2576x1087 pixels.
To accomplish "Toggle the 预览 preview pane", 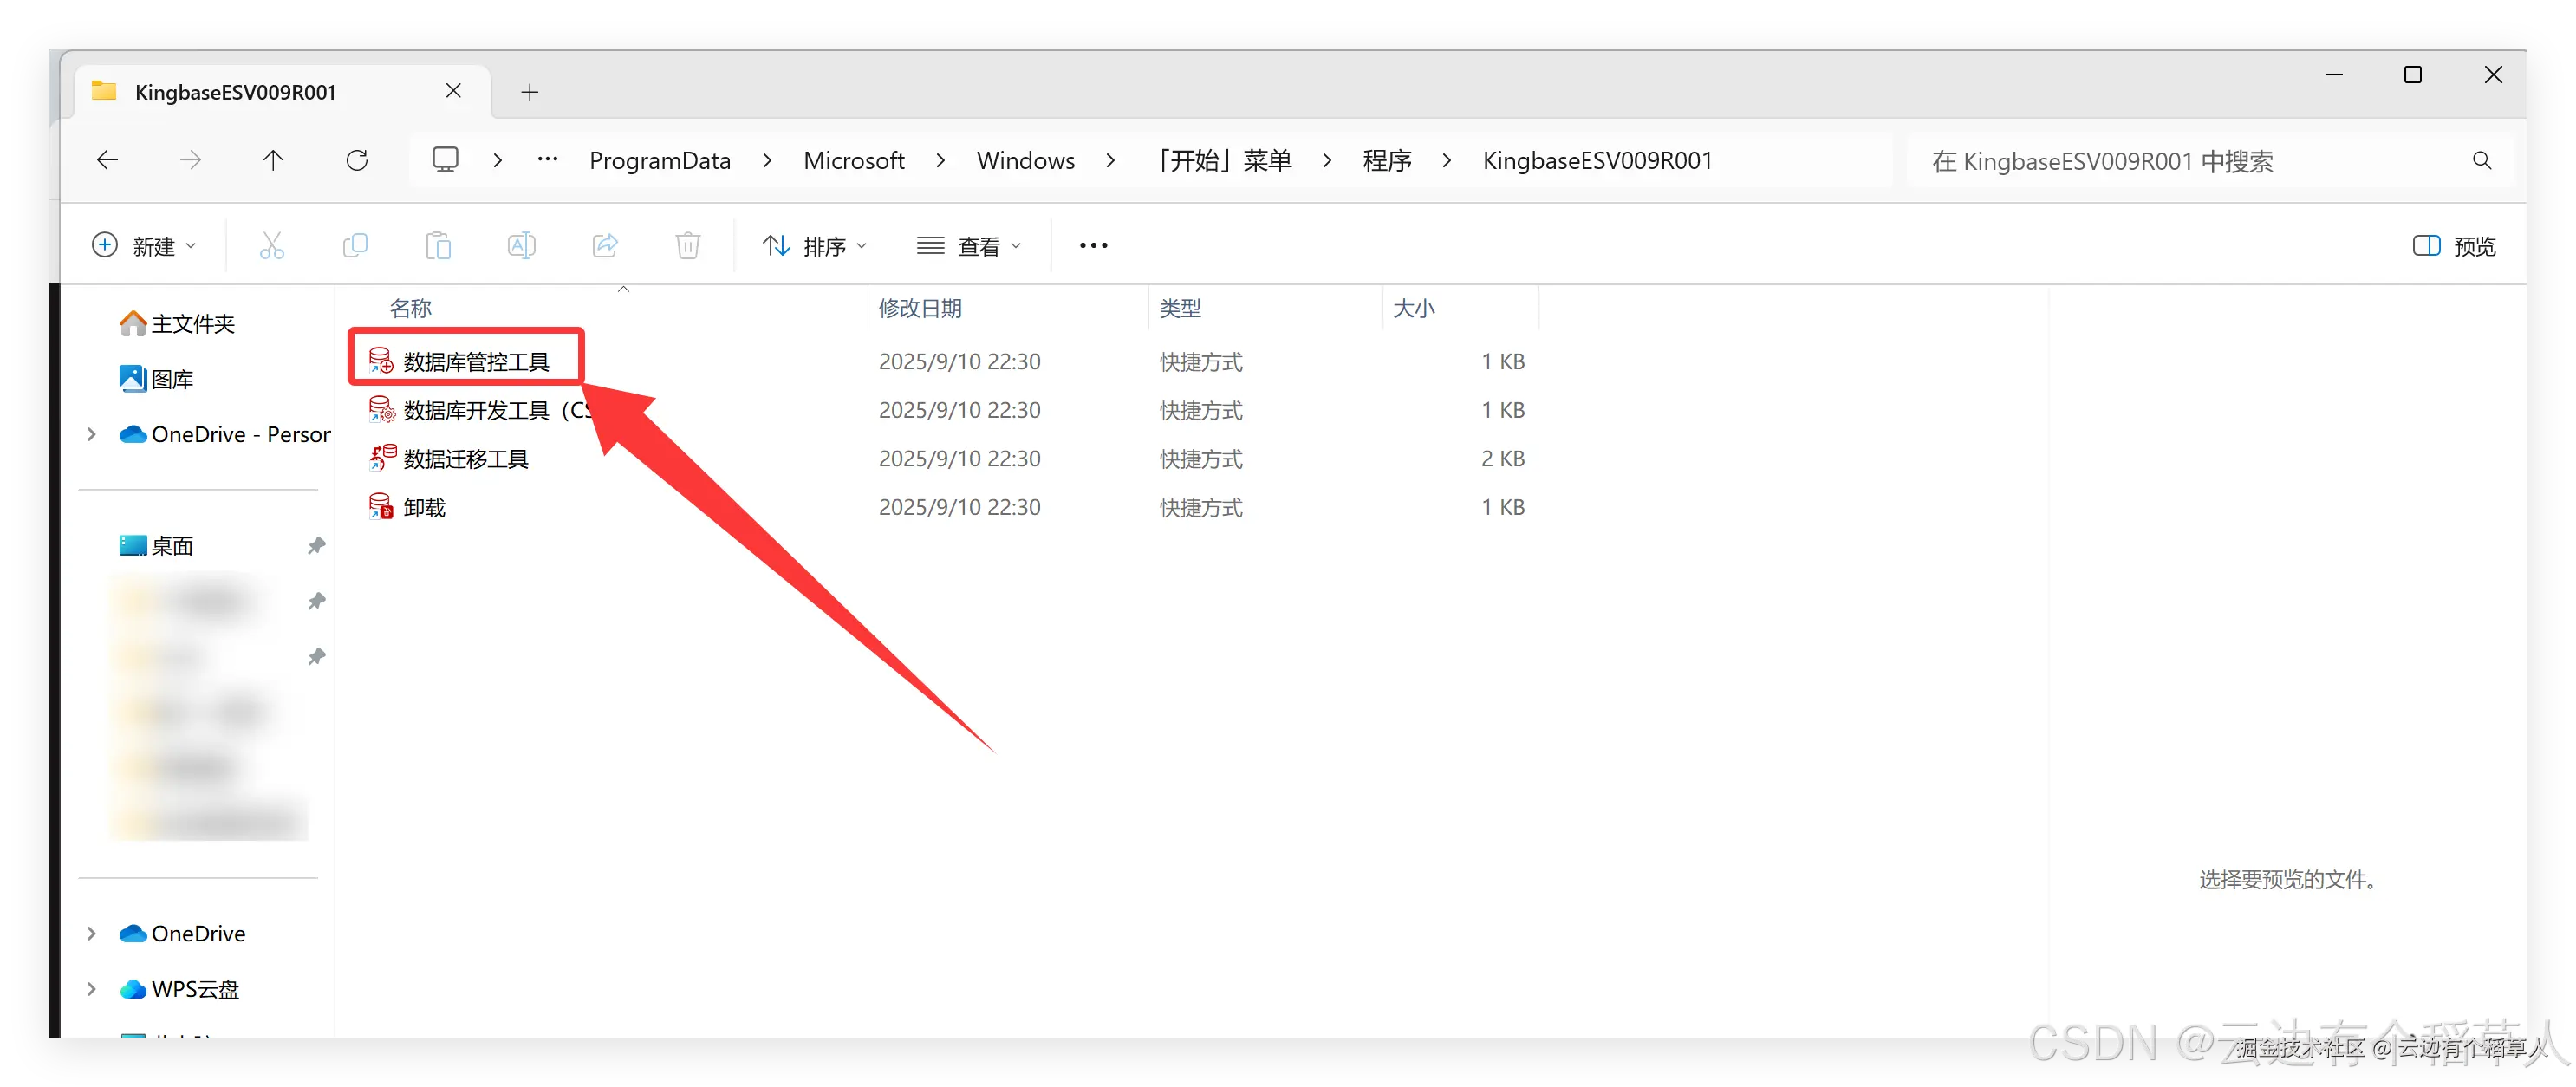I will coord(2454,246).
